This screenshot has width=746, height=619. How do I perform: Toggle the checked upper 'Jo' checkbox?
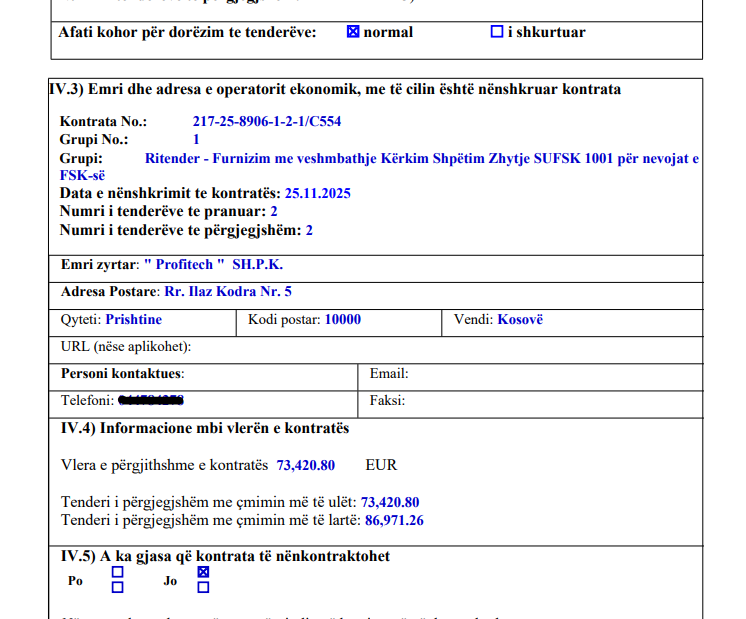click(x=204, y=573)
